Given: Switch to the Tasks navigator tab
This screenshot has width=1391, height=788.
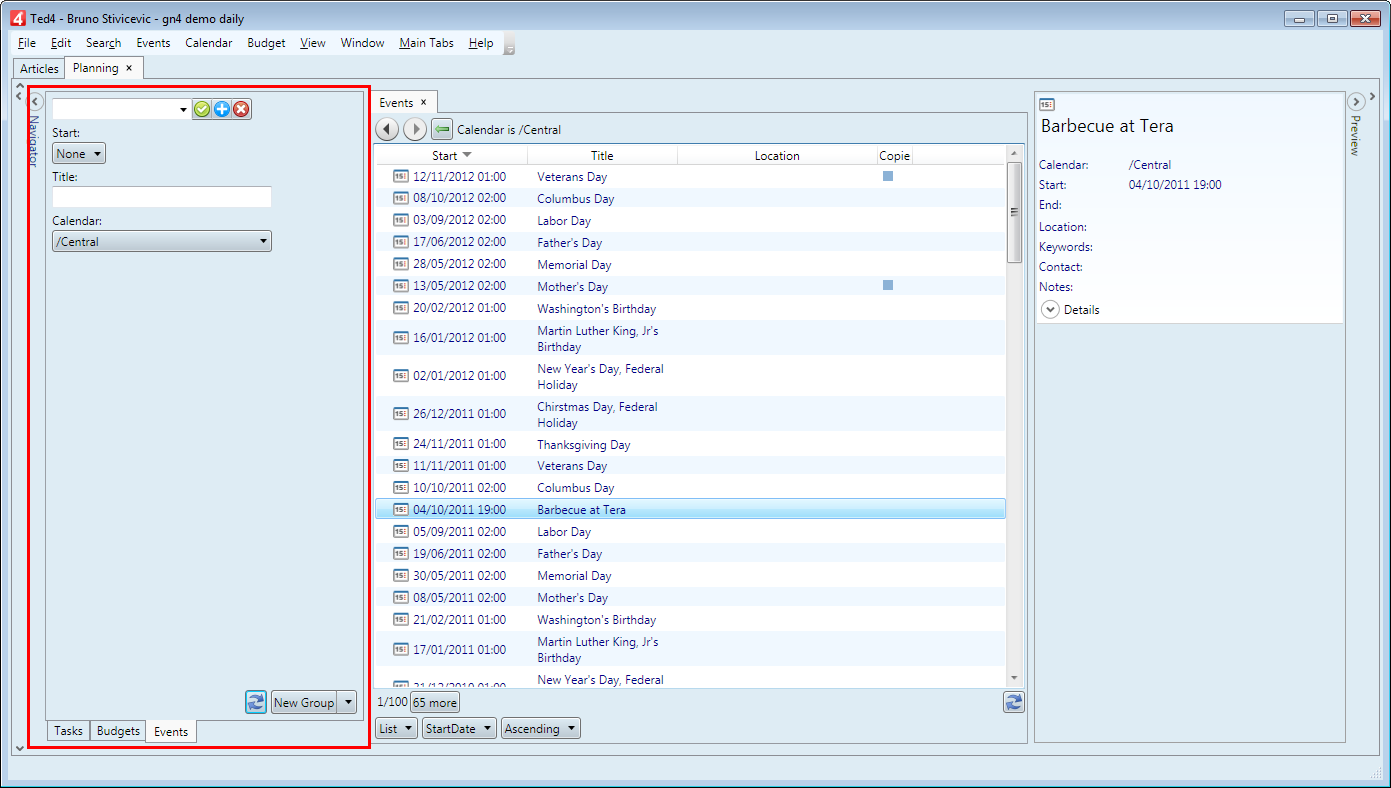Looking at the screenshot, I should click(x=68, y=731).
